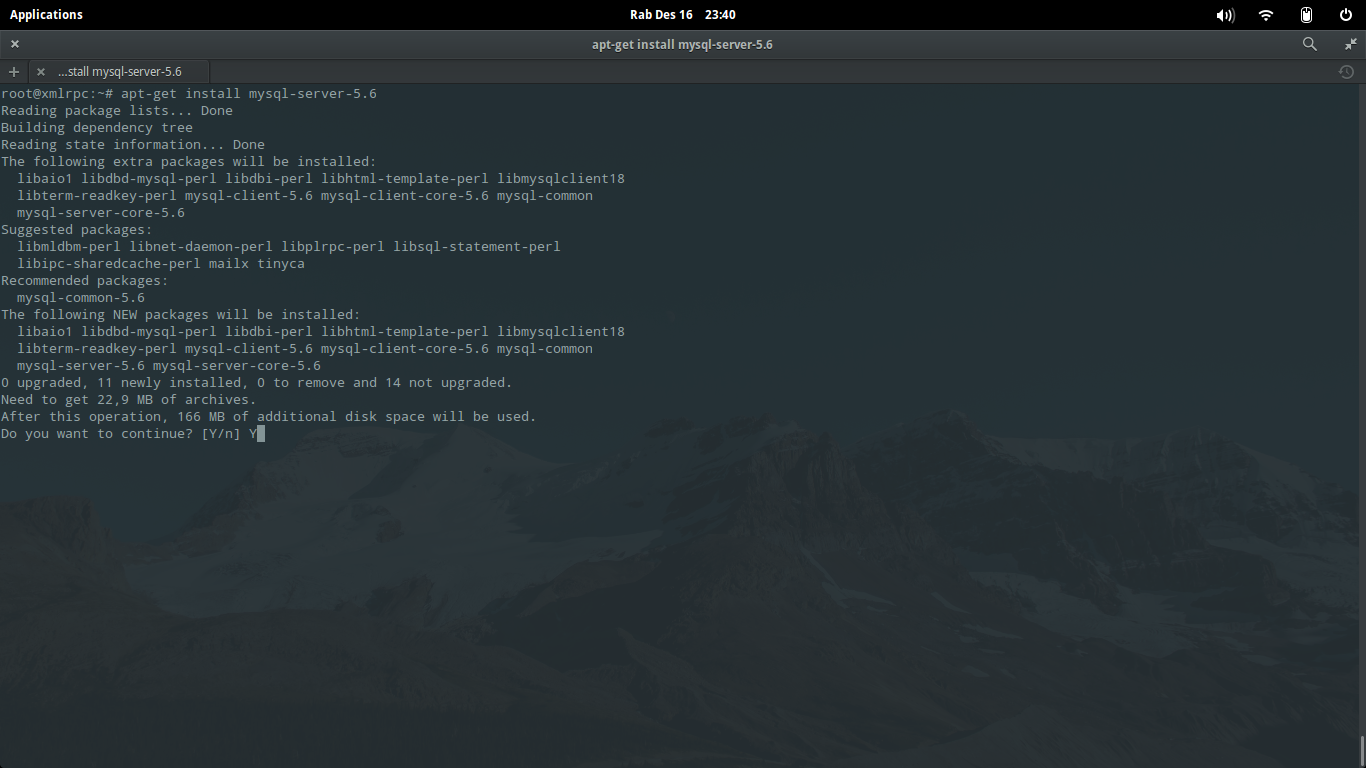
Task: Click 'Need to get 22,9 MB of archives' line
Action: click(x=129, y=400)
